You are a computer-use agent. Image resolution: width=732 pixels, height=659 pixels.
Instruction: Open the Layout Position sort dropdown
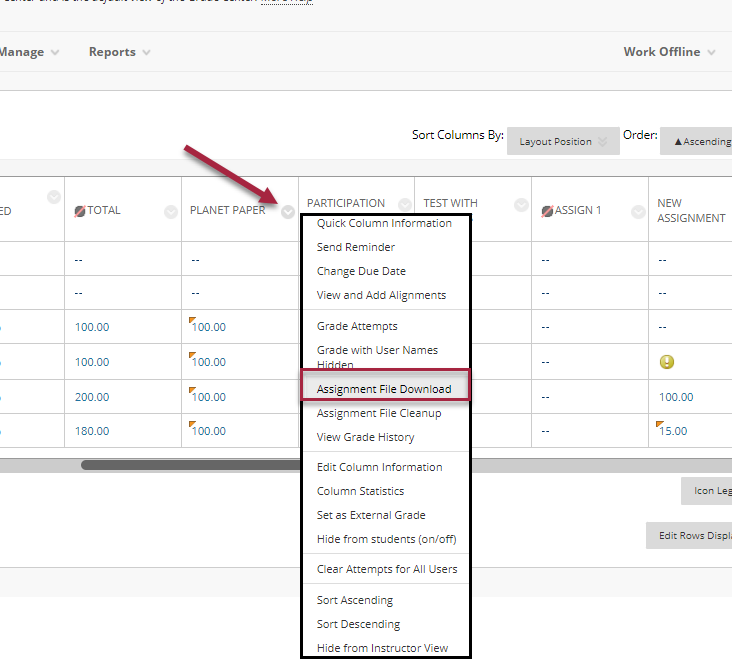[563, 141]
